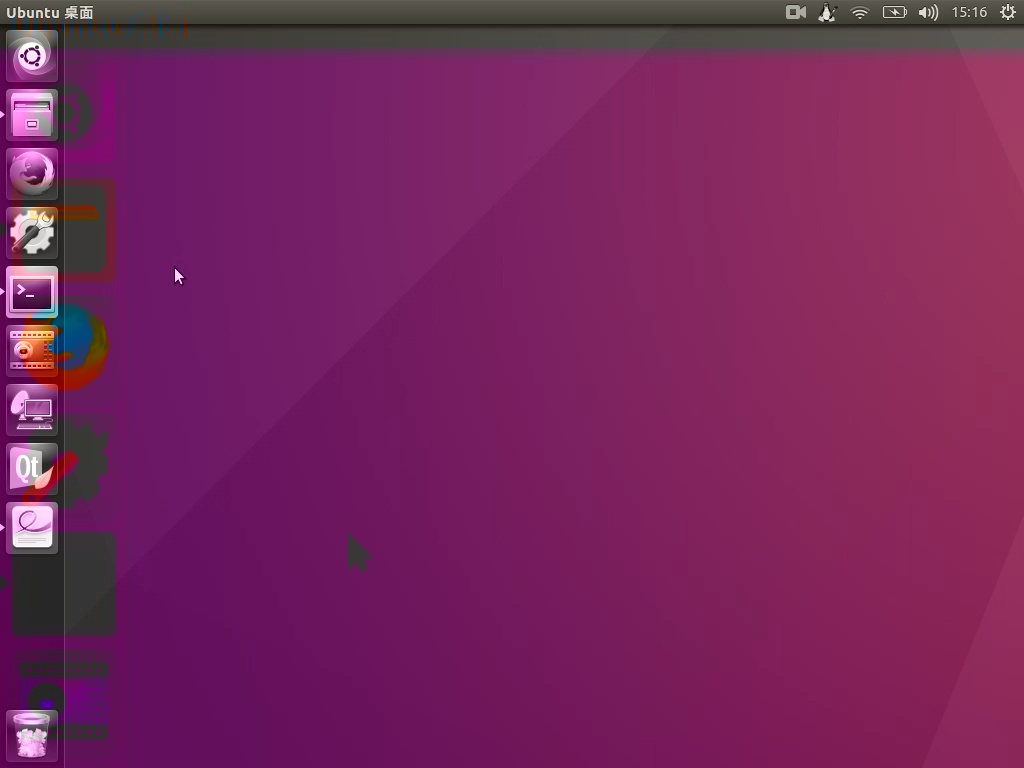Launch the screen recorder film-strip icon
Viewport: 1024px width, 768px height.
pyautogui.click(x=32, y=351)
